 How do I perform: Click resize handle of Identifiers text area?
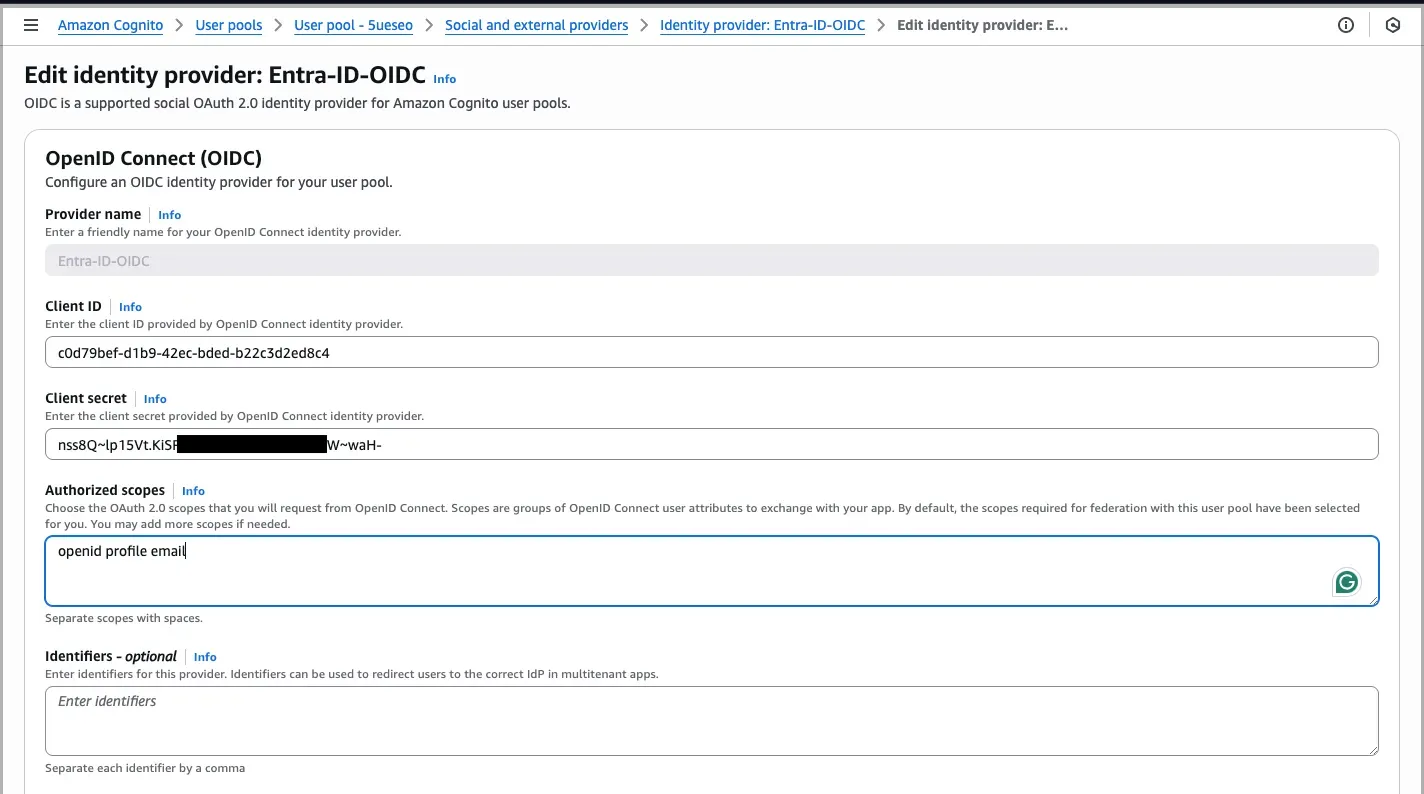[x=1373, y=749]
